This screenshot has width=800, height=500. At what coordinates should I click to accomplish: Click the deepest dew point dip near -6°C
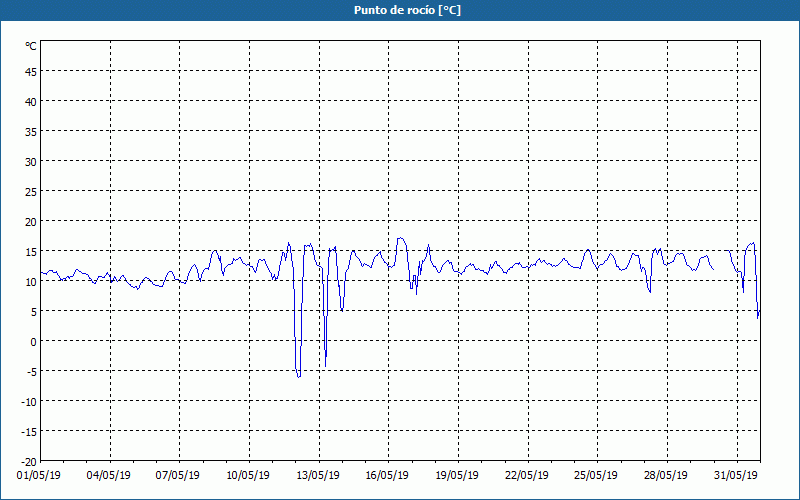click(x=298, y=376)
